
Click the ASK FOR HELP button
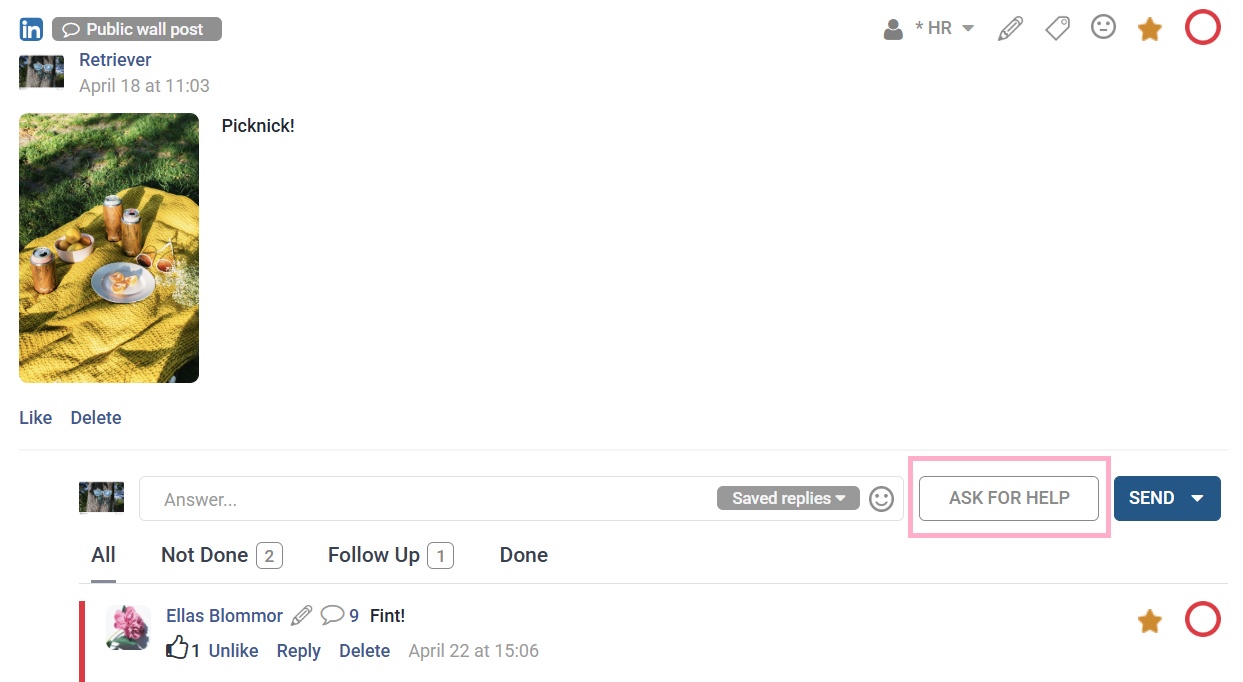(x=1009, y=498)
